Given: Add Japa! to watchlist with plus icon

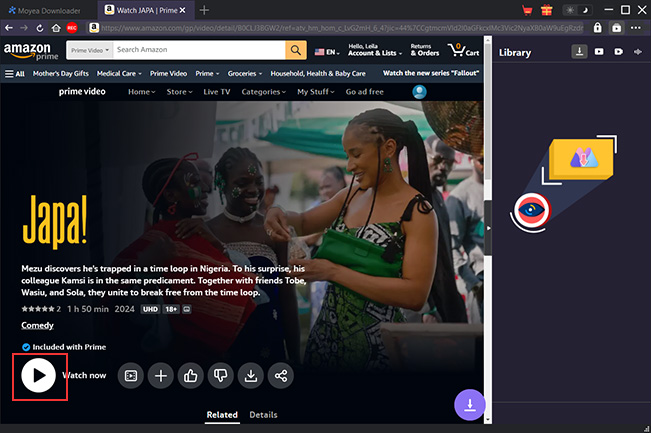Looking at the screenshot, I should click(x=160, y=376).
